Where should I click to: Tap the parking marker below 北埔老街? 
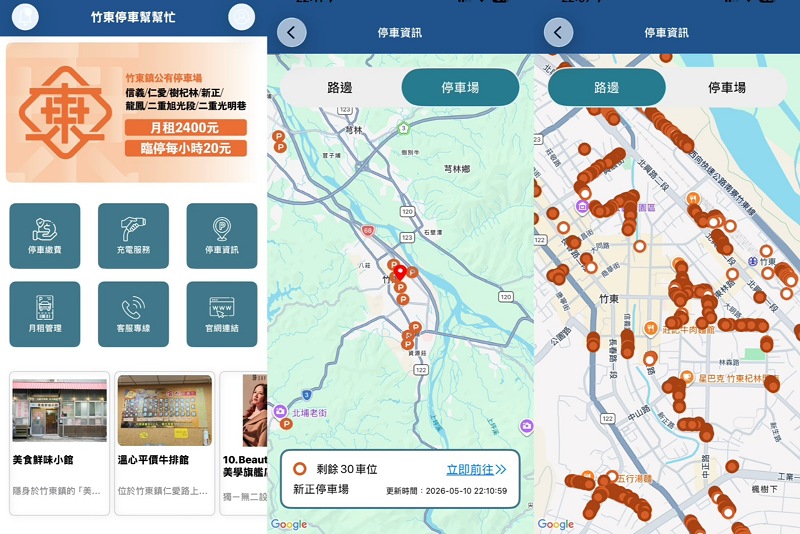tap(286, 424)
